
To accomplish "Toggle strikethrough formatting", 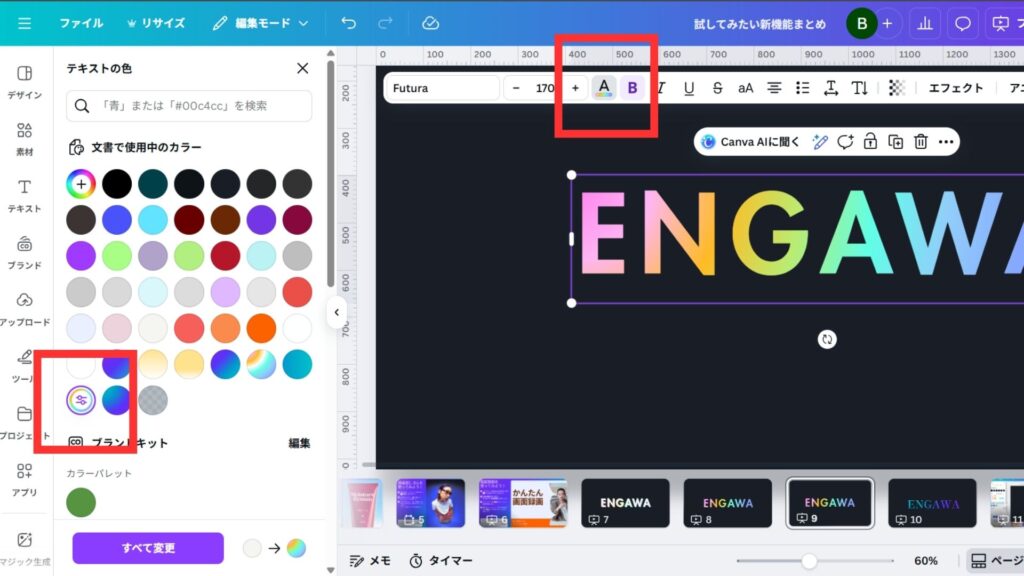I will click(717, 88).
